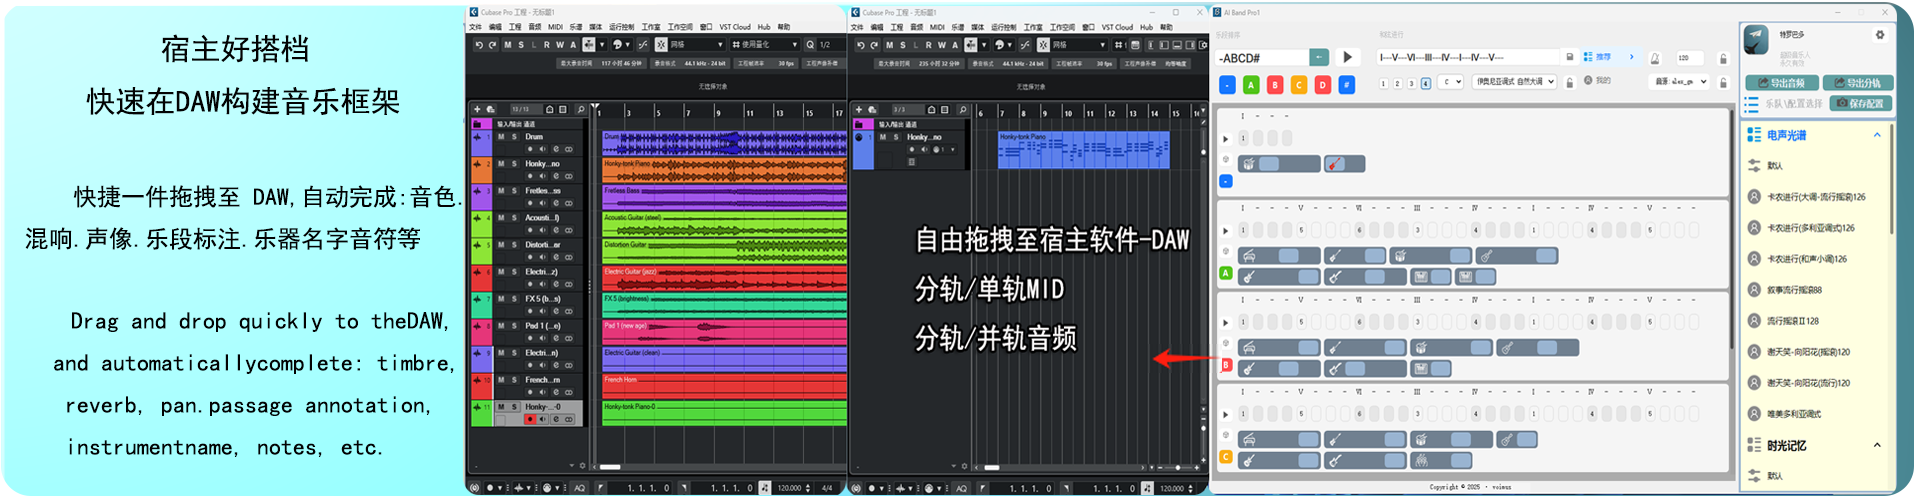Collapse the 电声光谱 preset group
This screenshot has height=500, width=1920.
tap(1877, 135)
